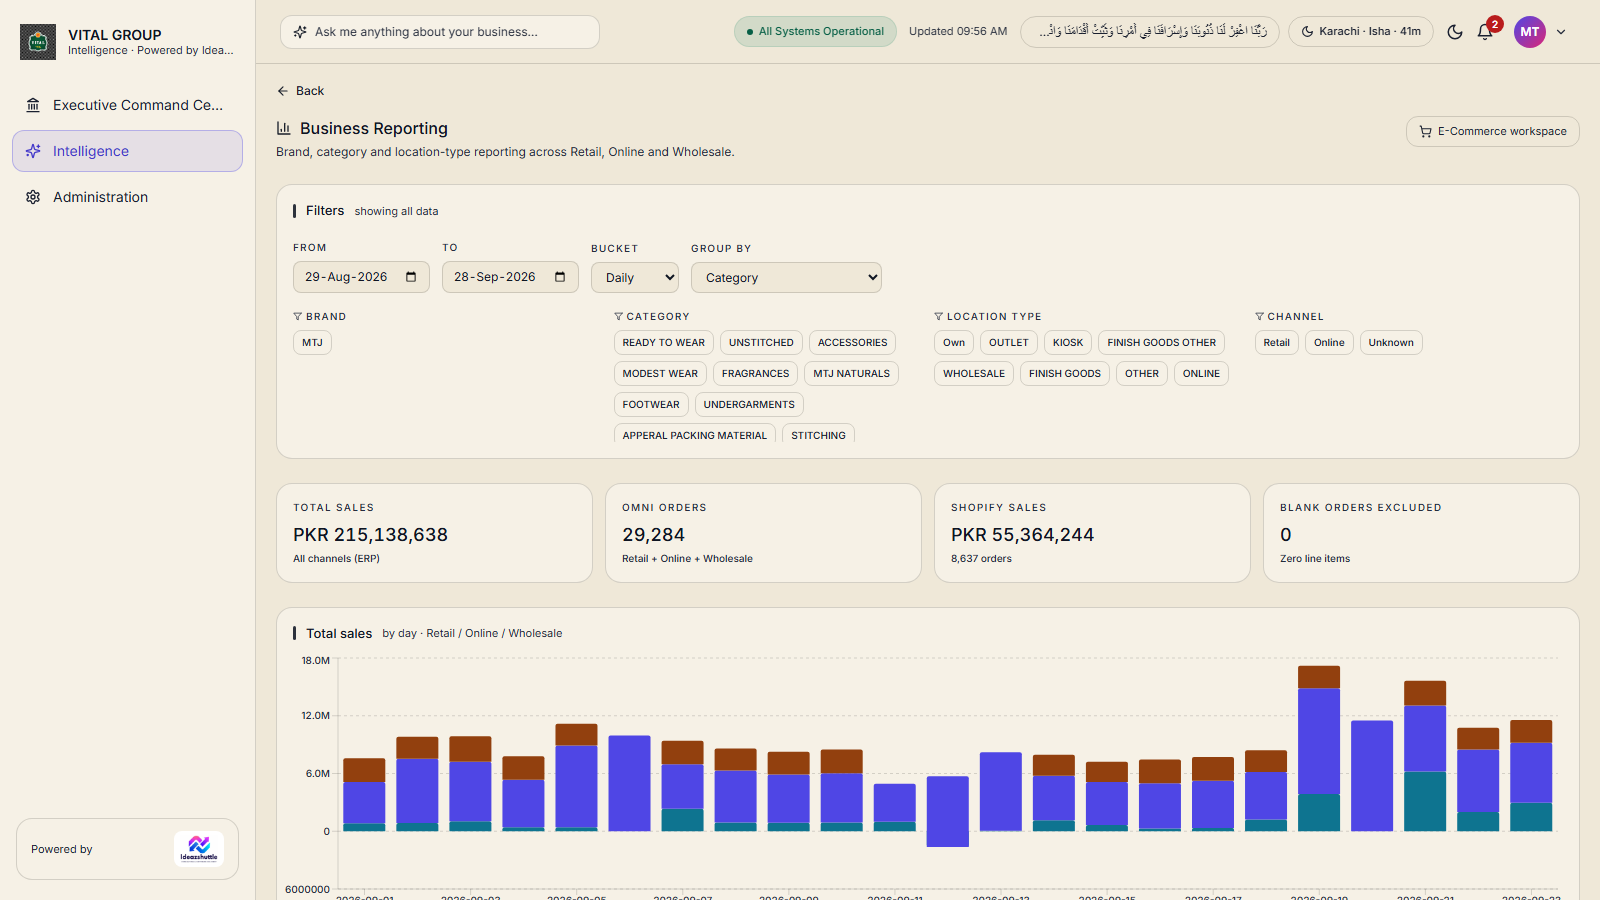This screenshot has height=900, width=1600.
Task: Open Executive Command Center menu item
Action: 127,105
